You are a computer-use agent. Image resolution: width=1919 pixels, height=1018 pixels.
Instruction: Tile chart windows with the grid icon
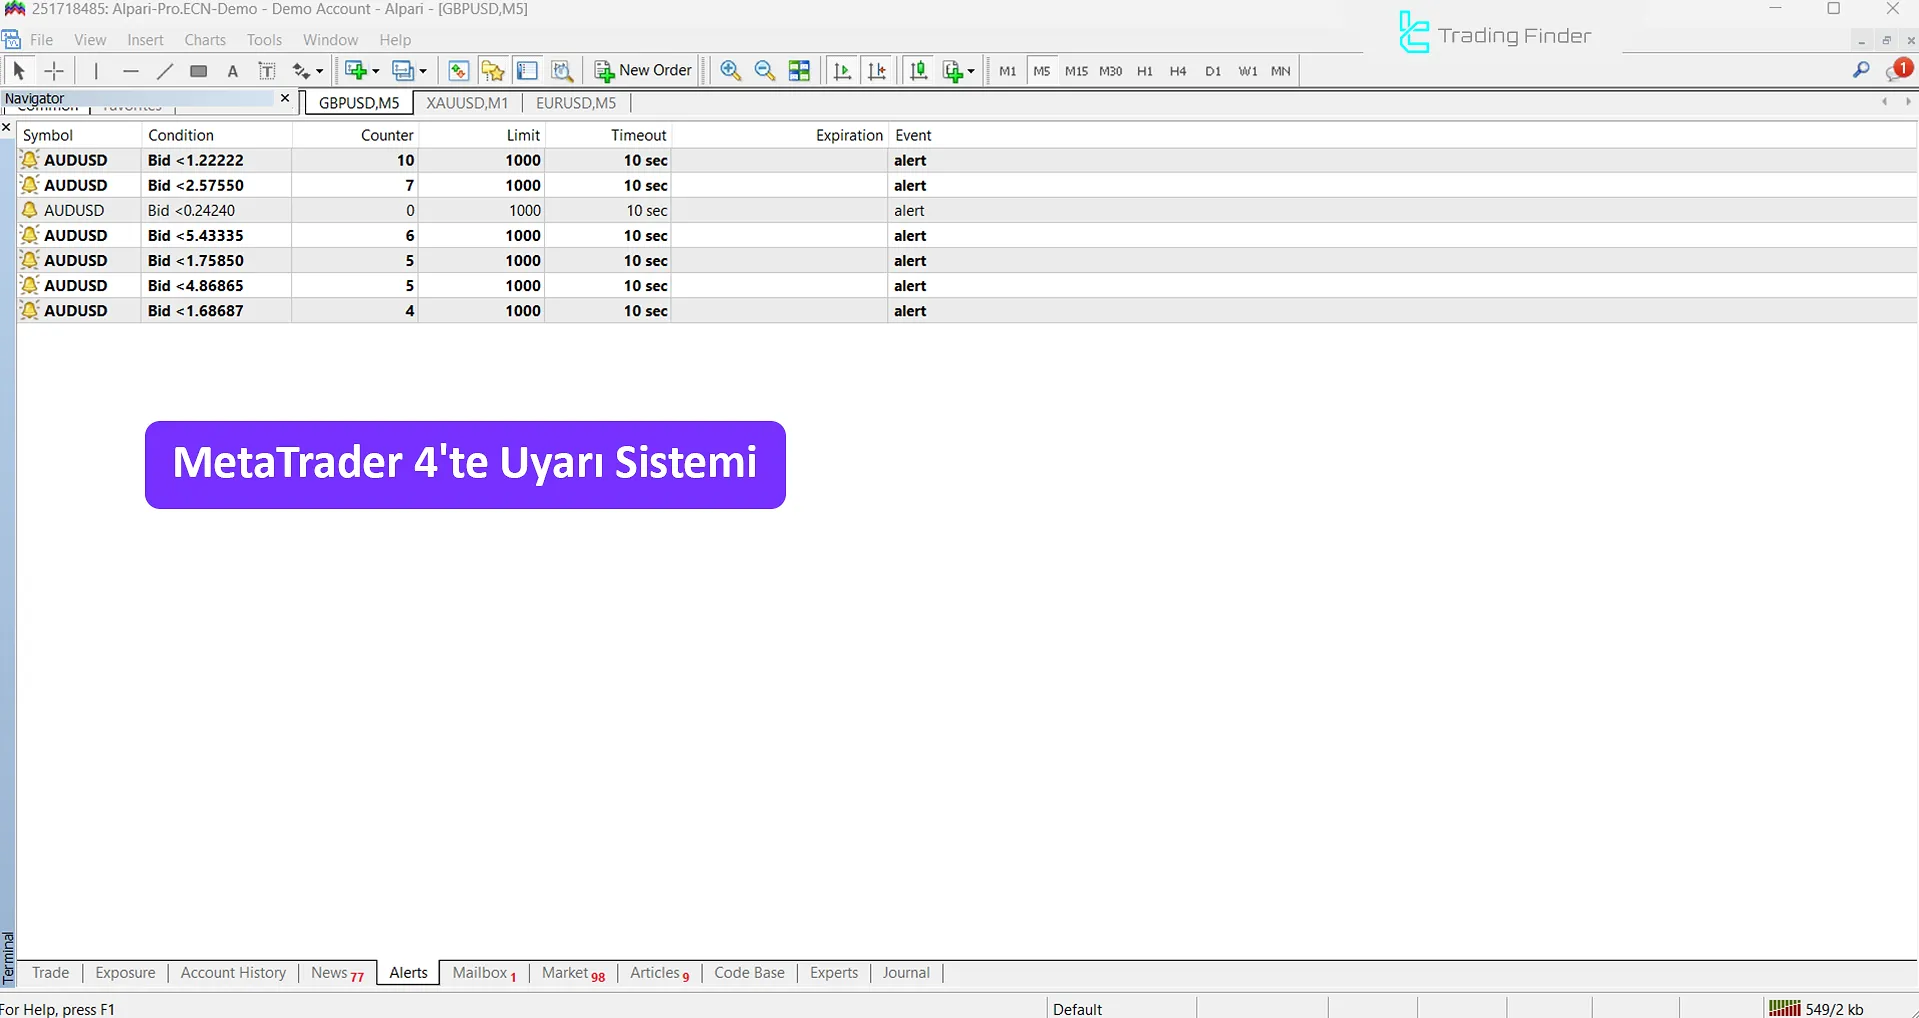coord(799,71)
